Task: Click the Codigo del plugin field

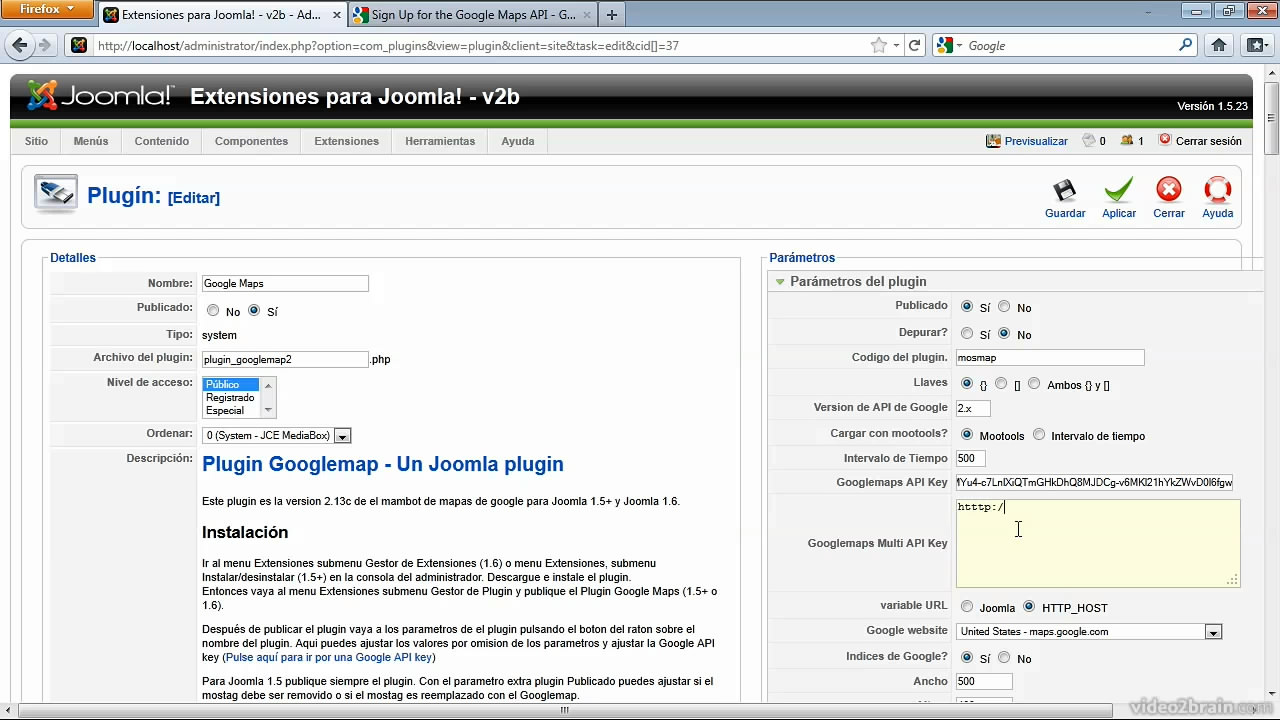Action: 1050,357
